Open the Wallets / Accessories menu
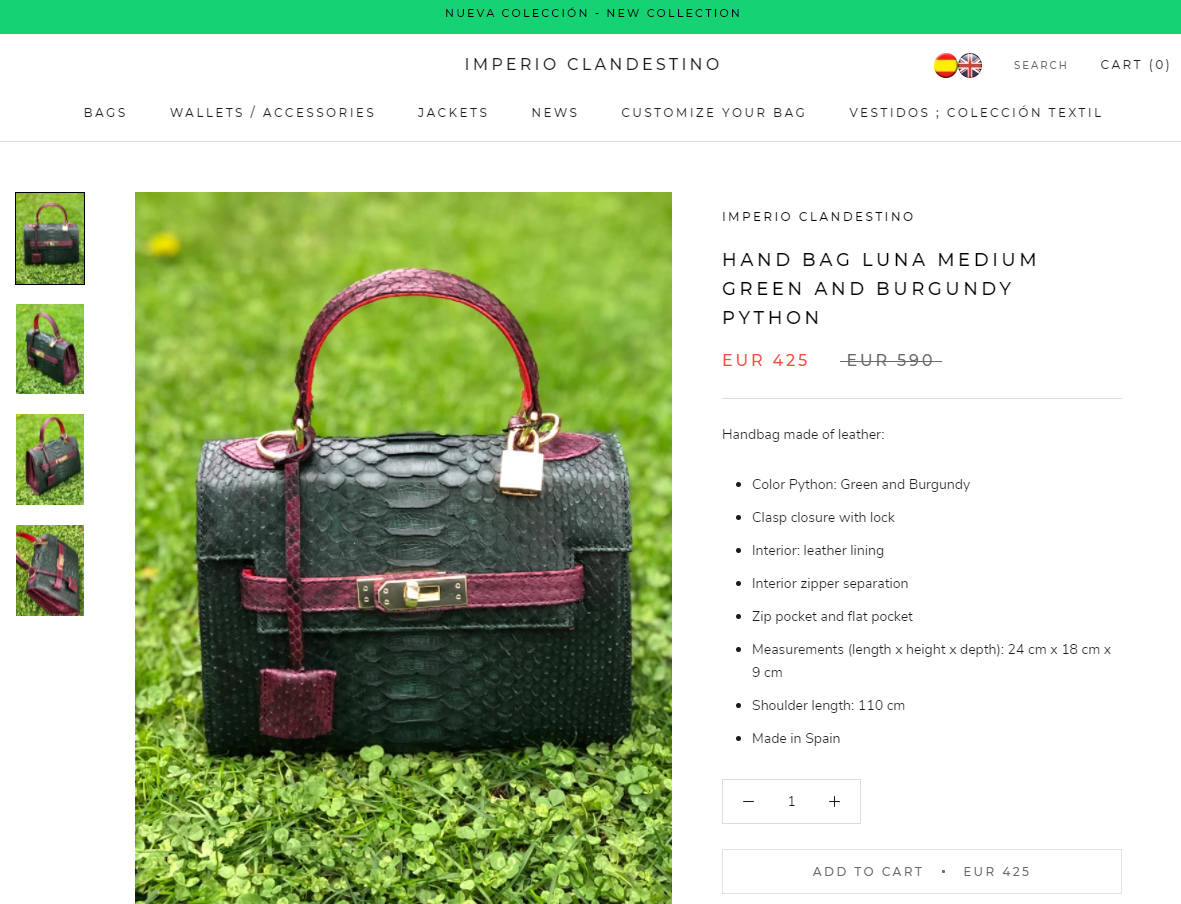This screenshot has height=904, width=1181. pos(273,112)
